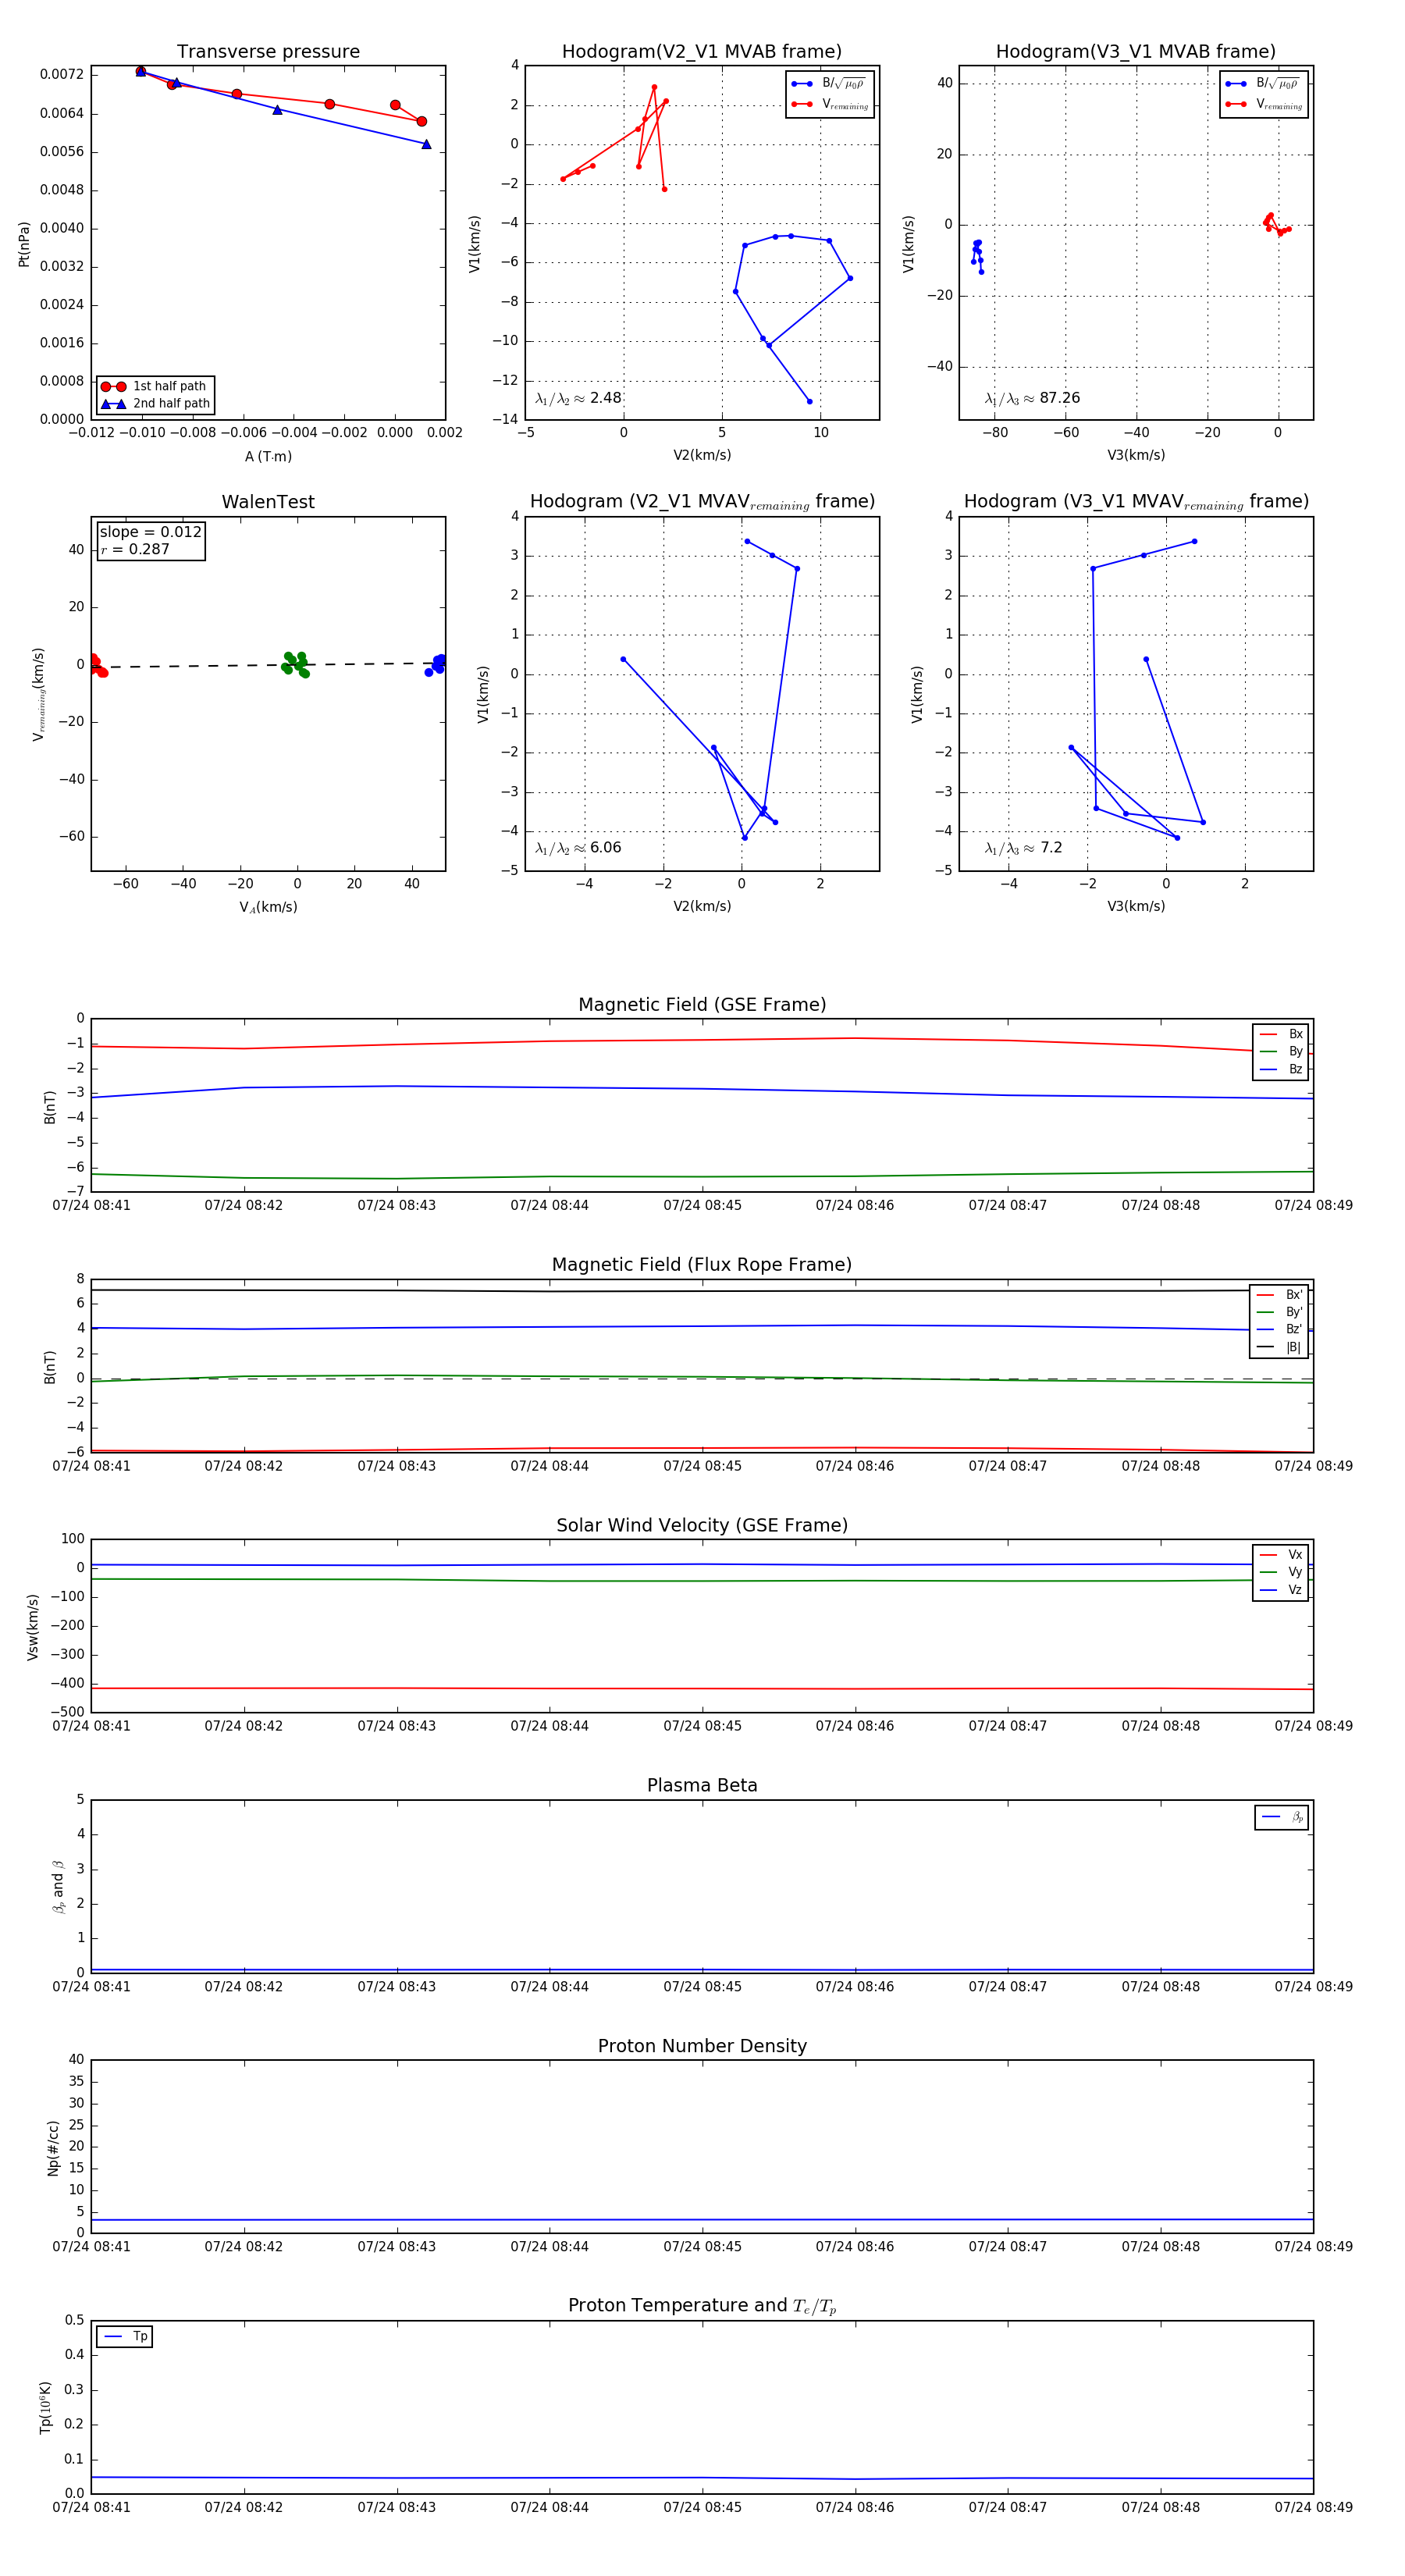Select the "Bz'" legend entry
This screenshot has width=1405, height=2576.
coord(1279,1329)
